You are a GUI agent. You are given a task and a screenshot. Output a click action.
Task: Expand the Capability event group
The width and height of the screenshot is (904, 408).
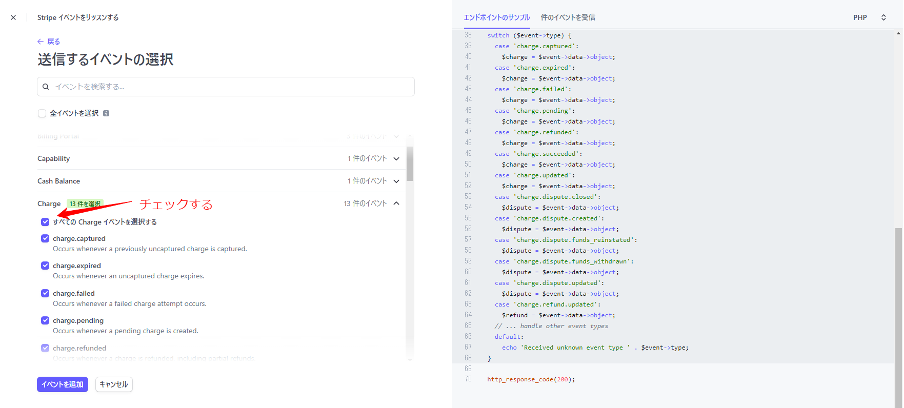[396, 158]
